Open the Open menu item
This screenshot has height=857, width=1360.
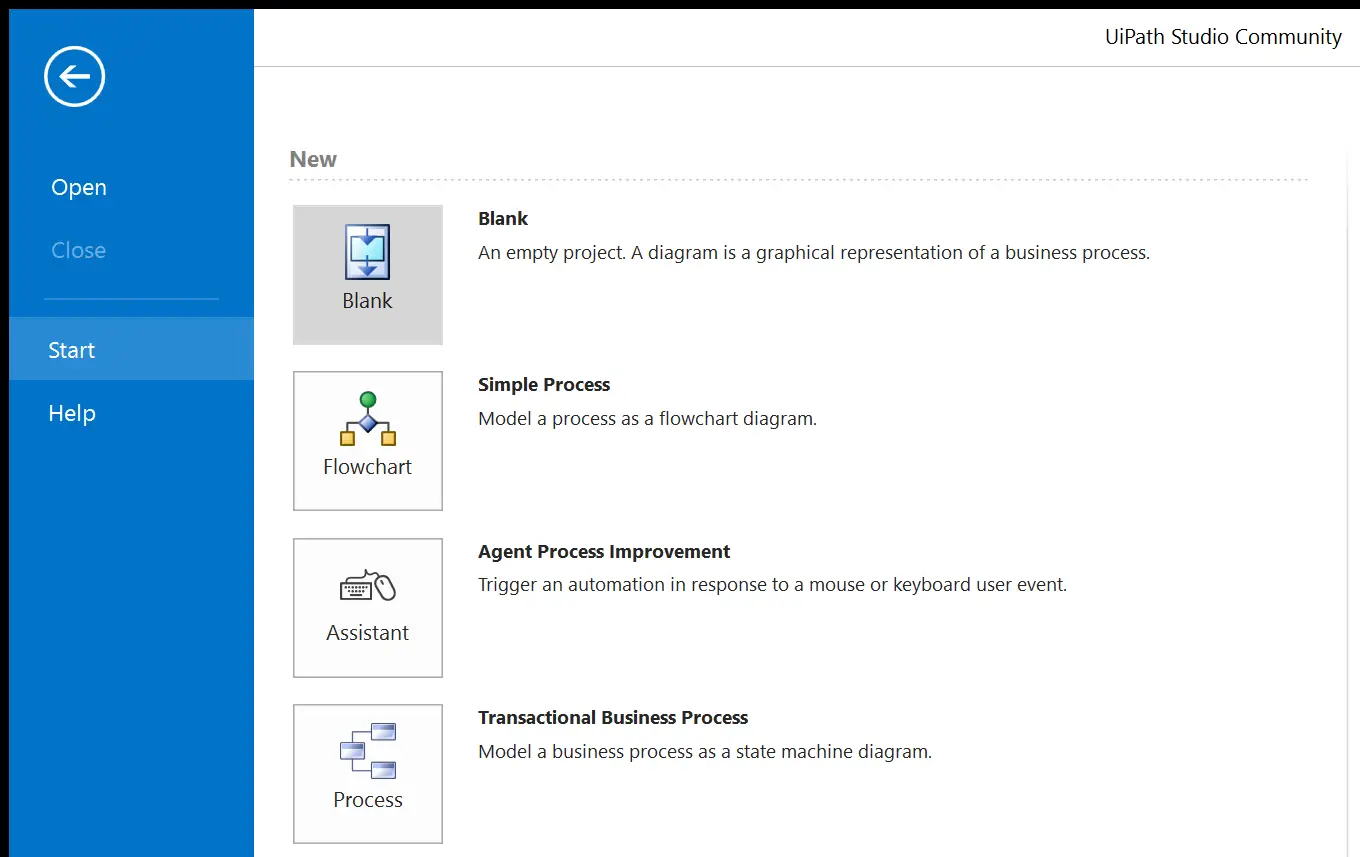79,188
